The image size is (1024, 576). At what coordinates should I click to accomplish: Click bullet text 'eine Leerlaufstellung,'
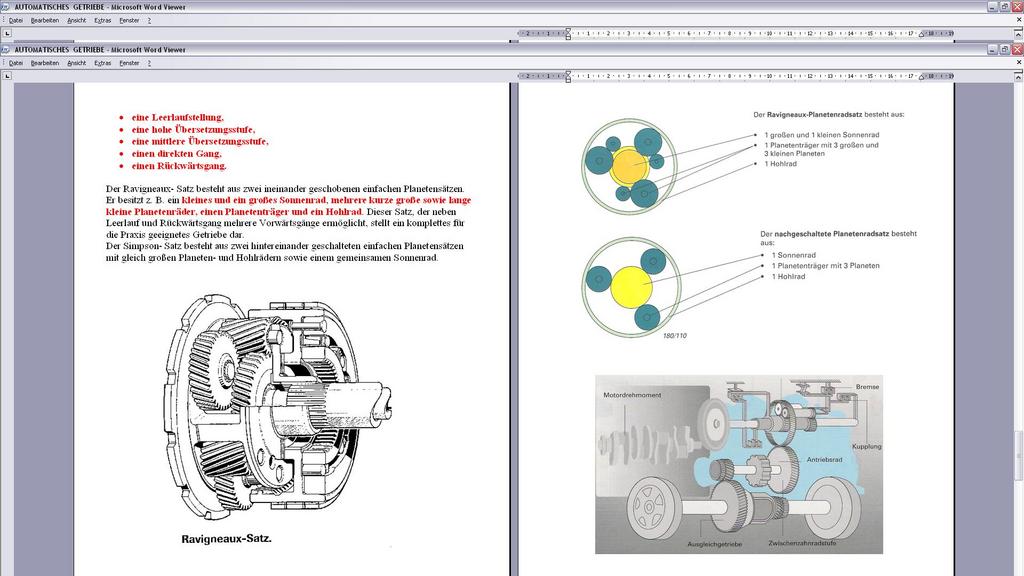pos(178,118)
